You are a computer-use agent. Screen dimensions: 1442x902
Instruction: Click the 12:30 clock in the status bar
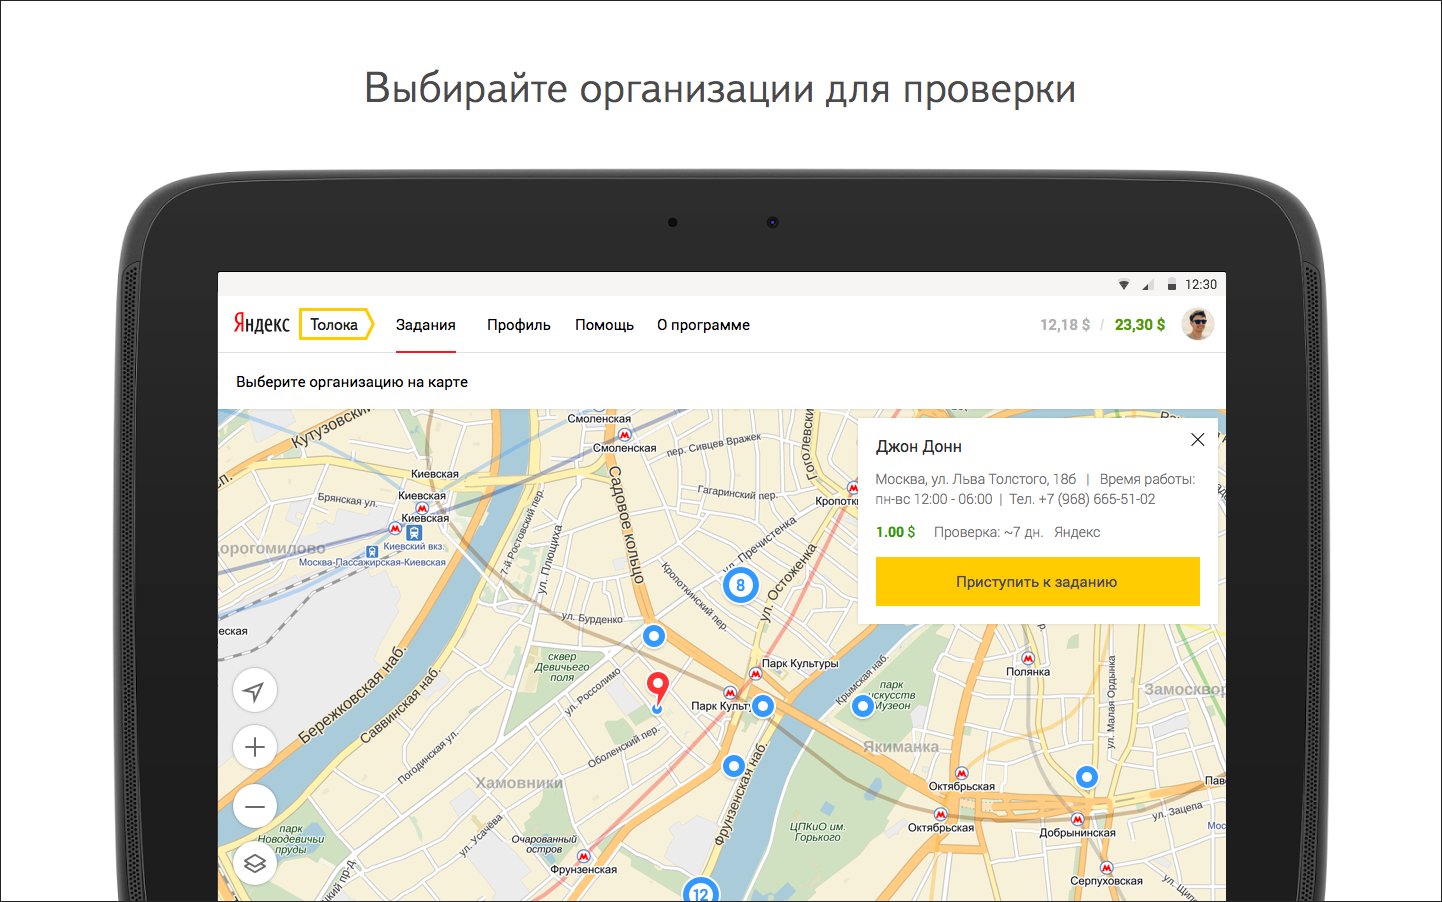coord(1201,283)
